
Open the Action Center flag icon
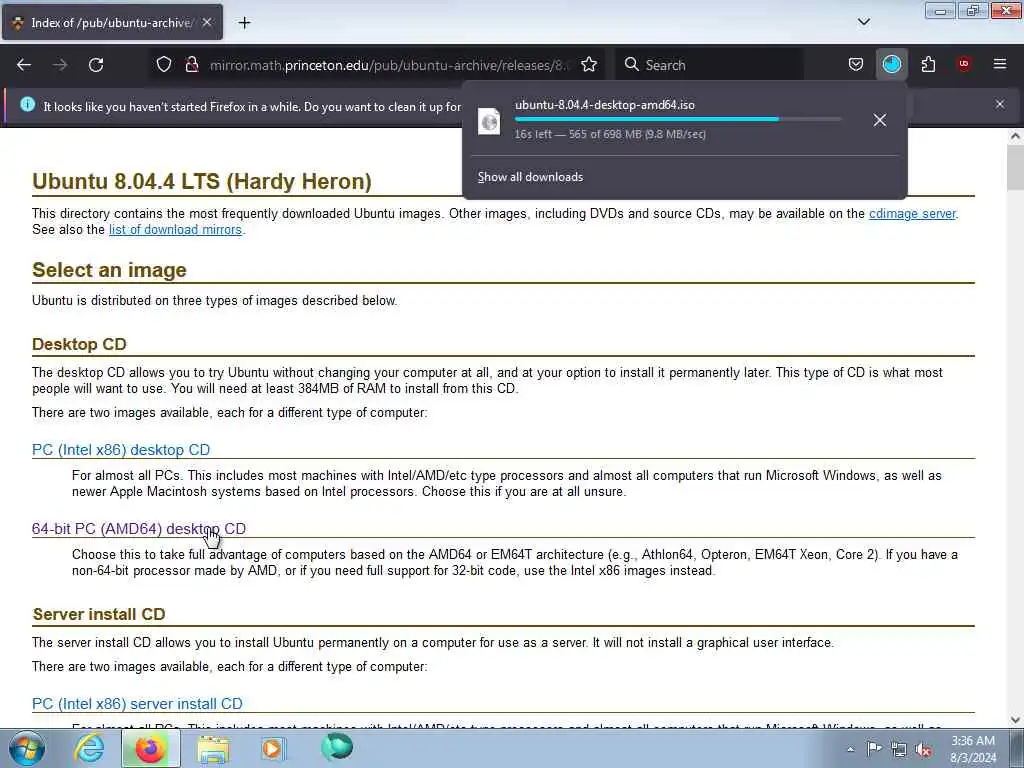pyautogui.click(x=874, y=749)
